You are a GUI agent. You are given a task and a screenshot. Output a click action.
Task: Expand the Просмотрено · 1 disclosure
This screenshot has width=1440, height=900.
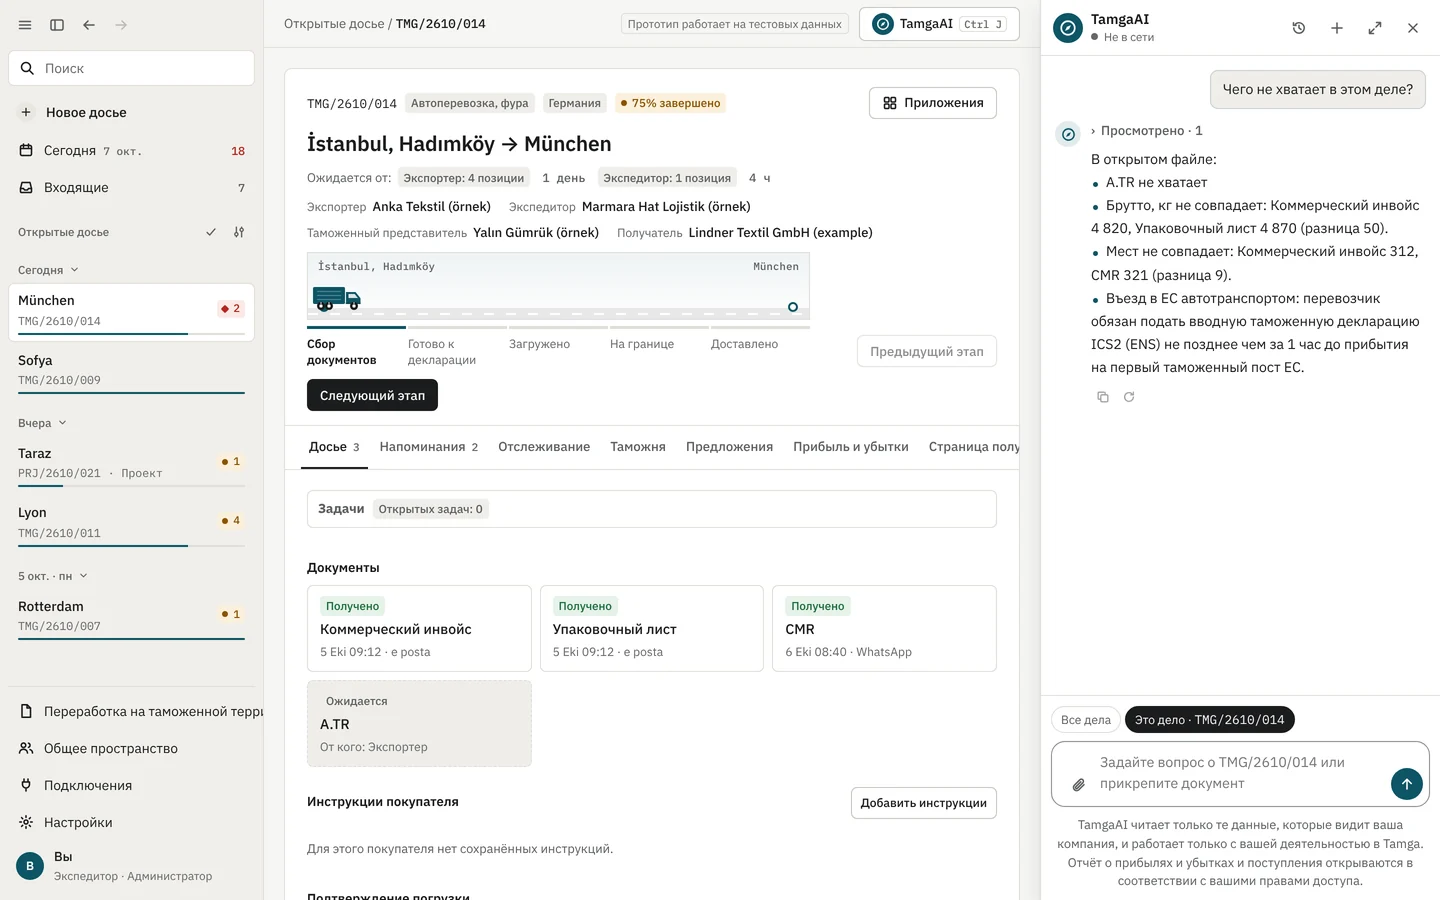coord(1146,131)
